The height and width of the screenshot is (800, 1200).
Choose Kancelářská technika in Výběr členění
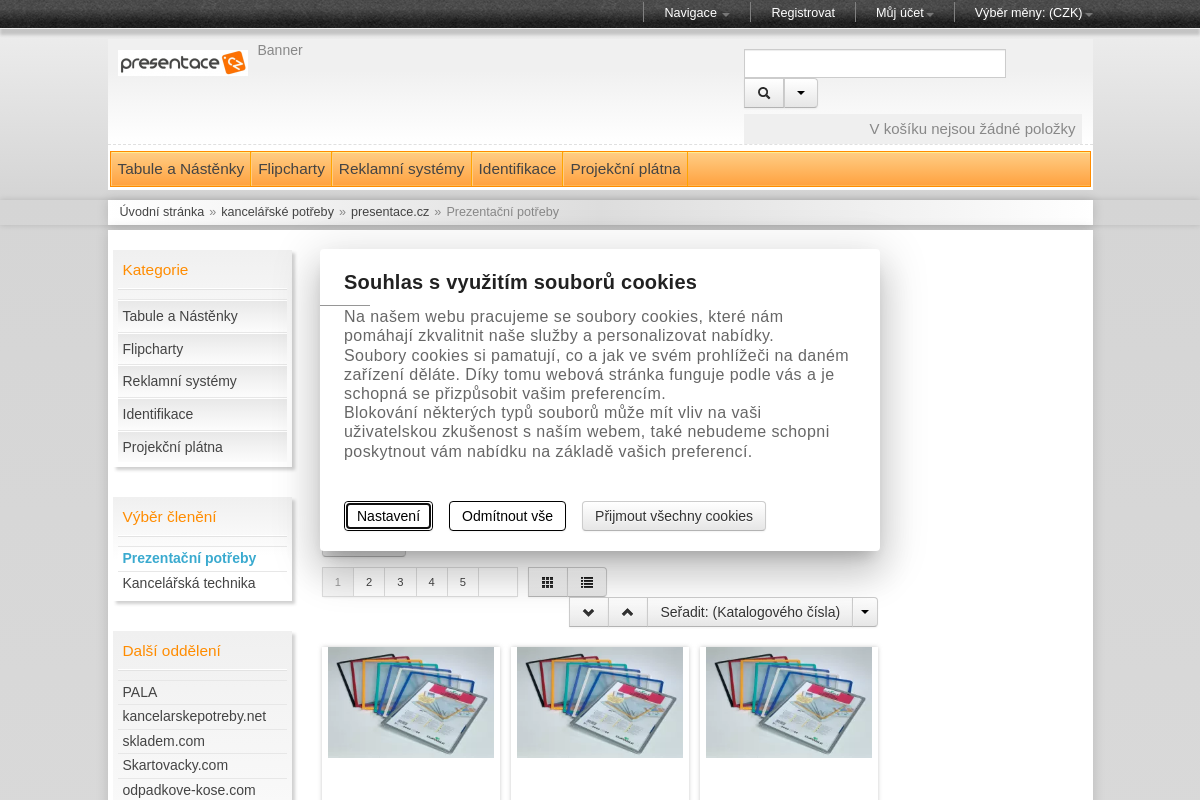[189, 583]
